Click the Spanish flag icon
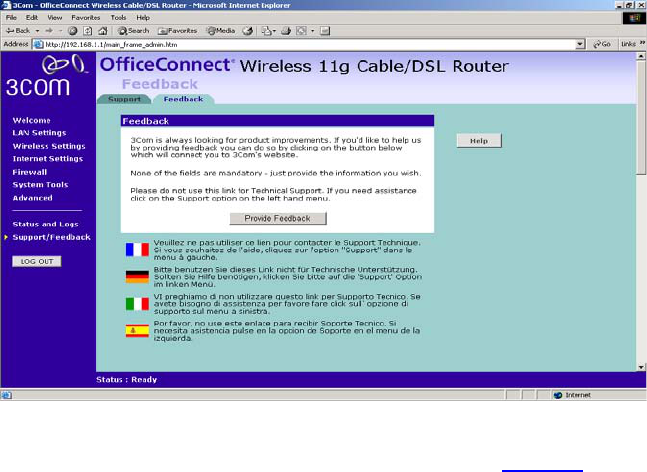The height and width of the screenshot is (472, 647). 137,331
